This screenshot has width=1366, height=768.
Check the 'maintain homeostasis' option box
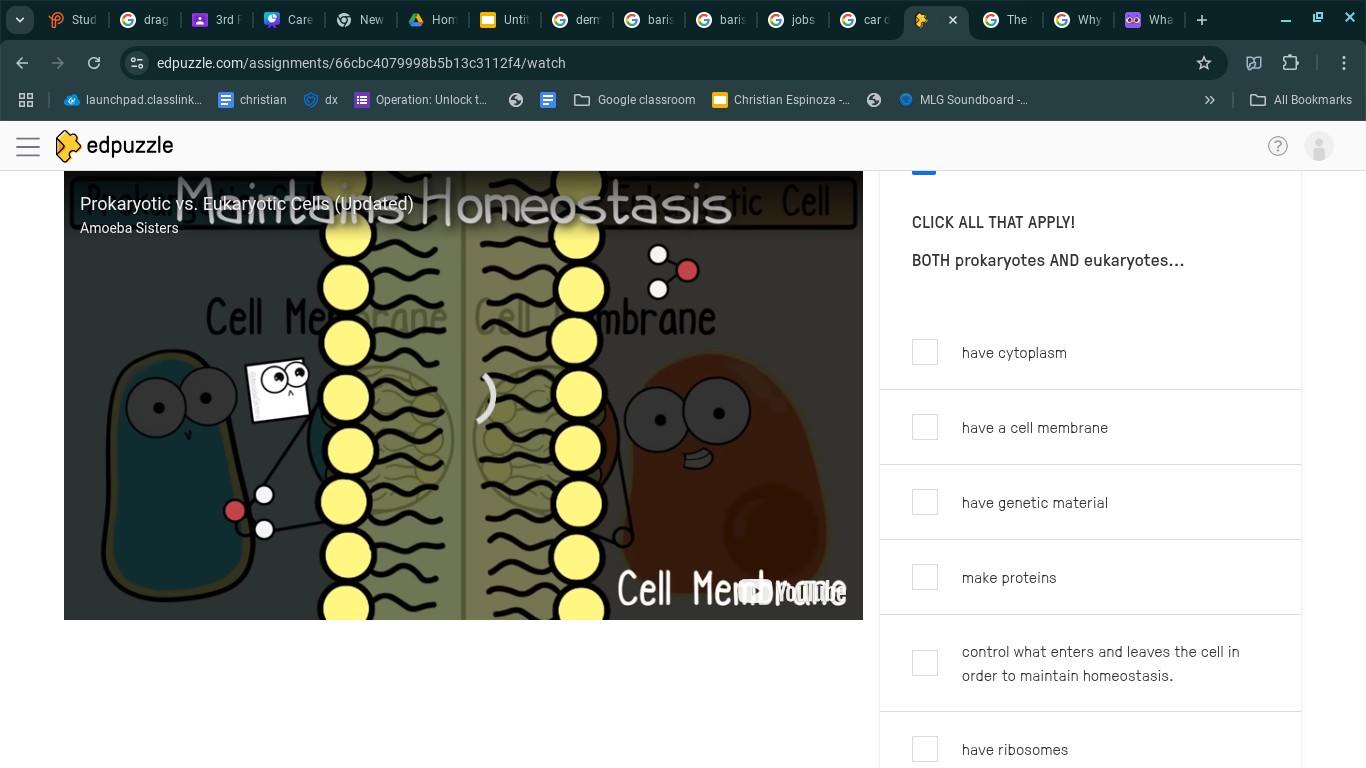(925, 663)
